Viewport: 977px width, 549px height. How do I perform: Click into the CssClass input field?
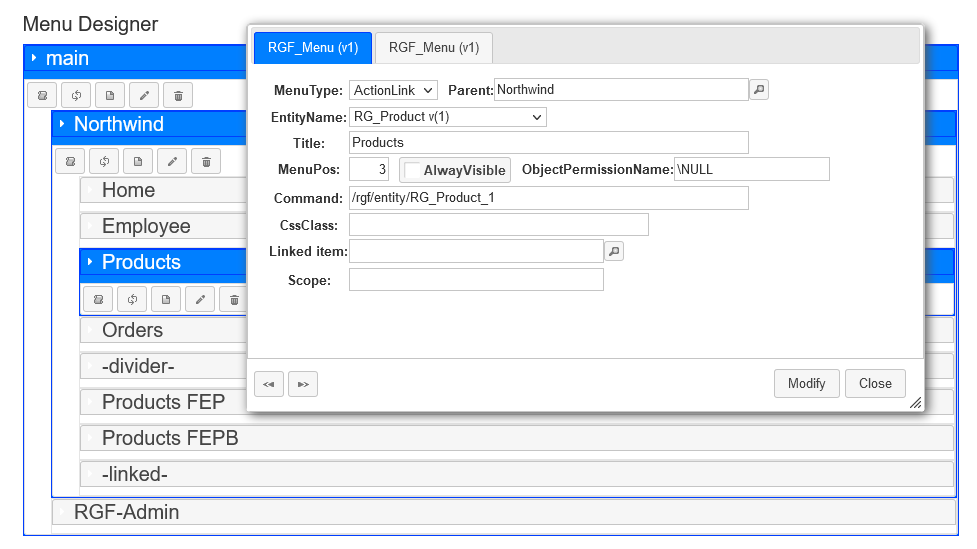[498, 225]
